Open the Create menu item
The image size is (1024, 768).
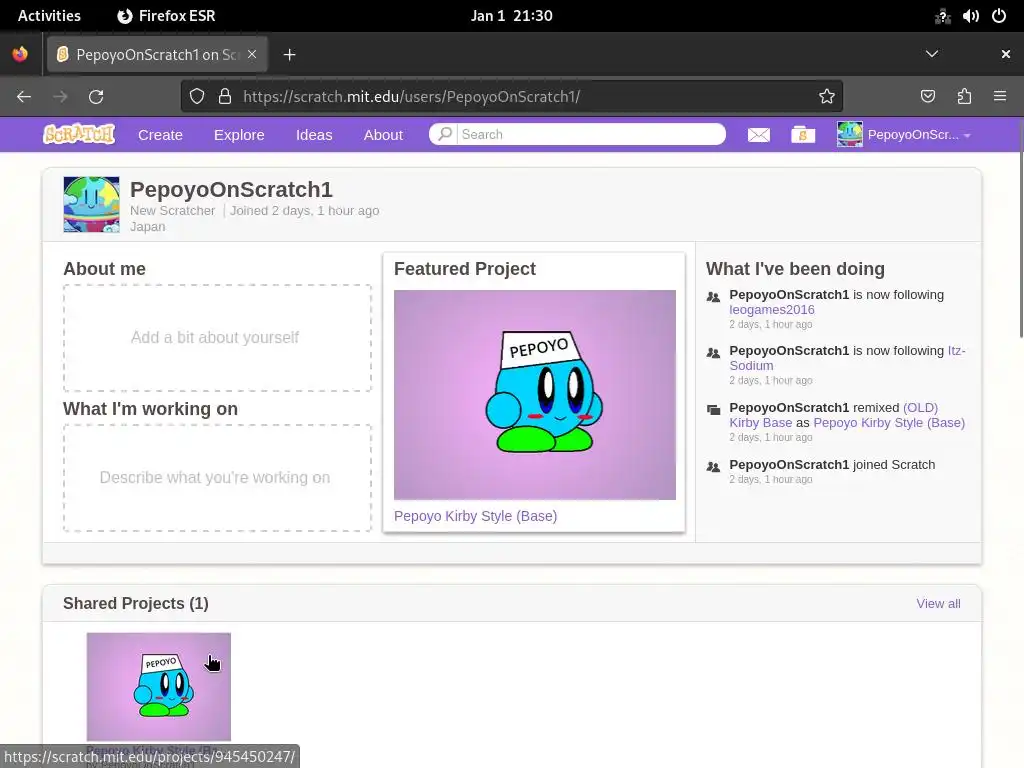coord(160,135)
